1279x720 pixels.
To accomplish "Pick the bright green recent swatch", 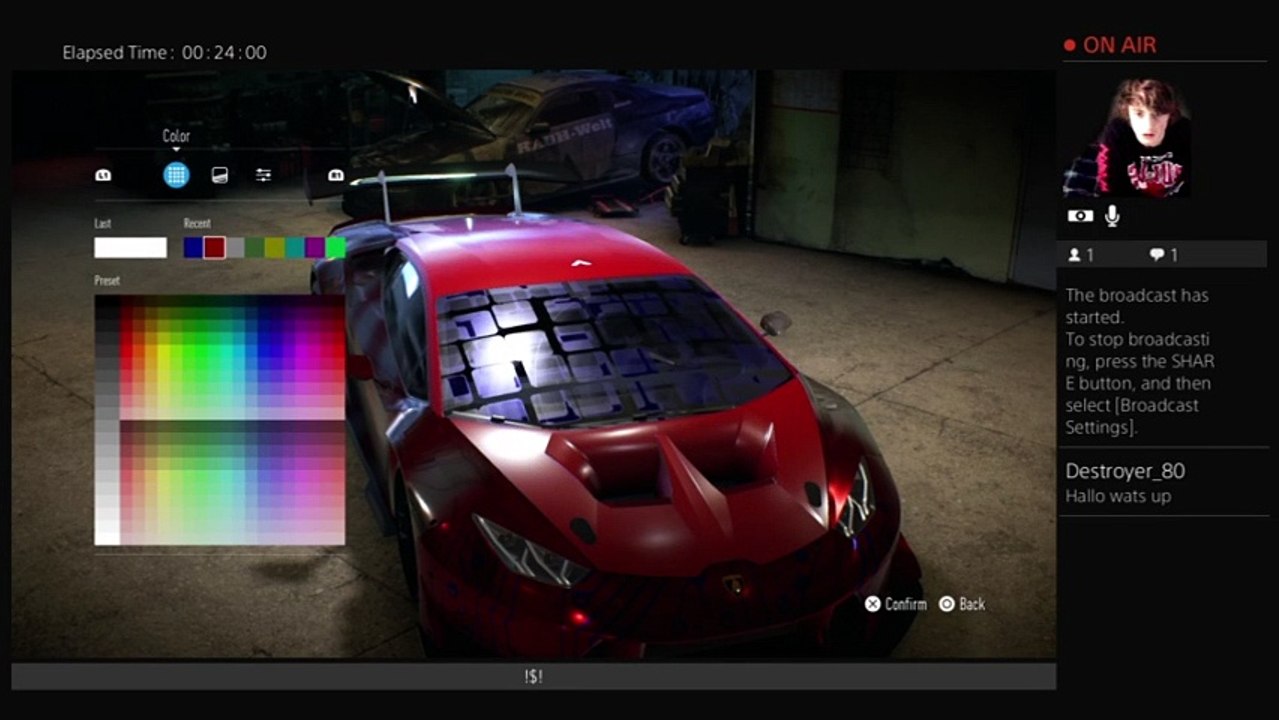I will [336, 248].
